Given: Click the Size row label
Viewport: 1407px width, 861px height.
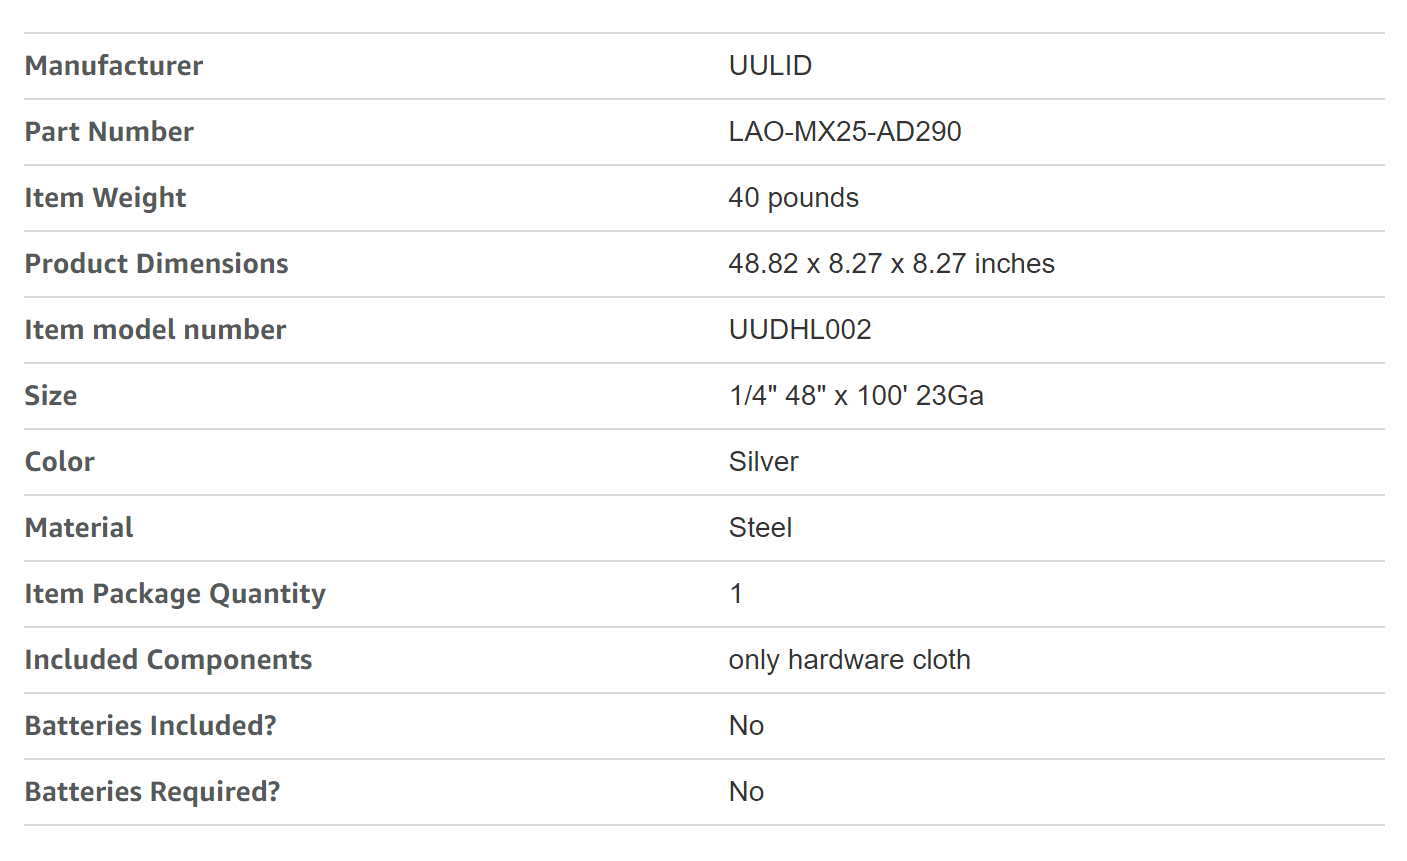Looking at the screenshot, I should tap(51, 396).
